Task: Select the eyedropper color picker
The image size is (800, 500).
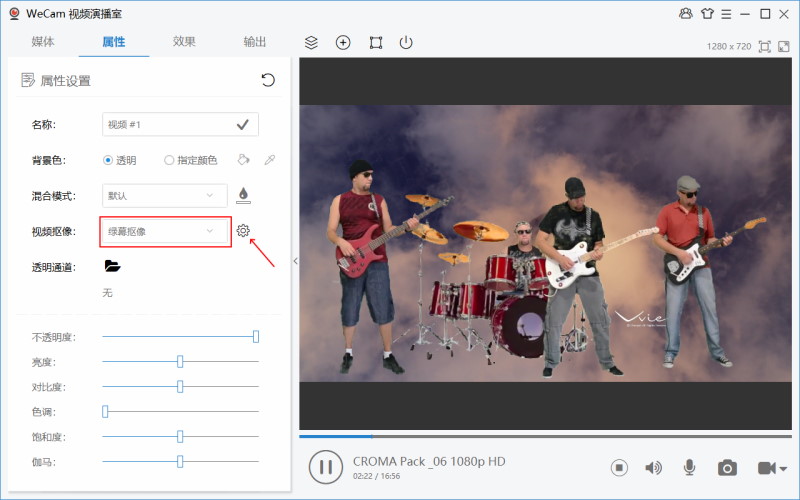Action: click(269, 160)
